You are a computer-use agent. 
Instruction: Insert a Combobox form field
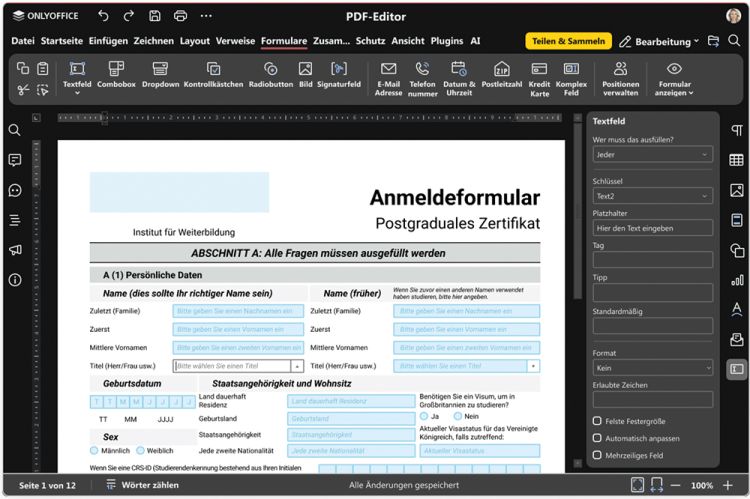pos(116,75)
